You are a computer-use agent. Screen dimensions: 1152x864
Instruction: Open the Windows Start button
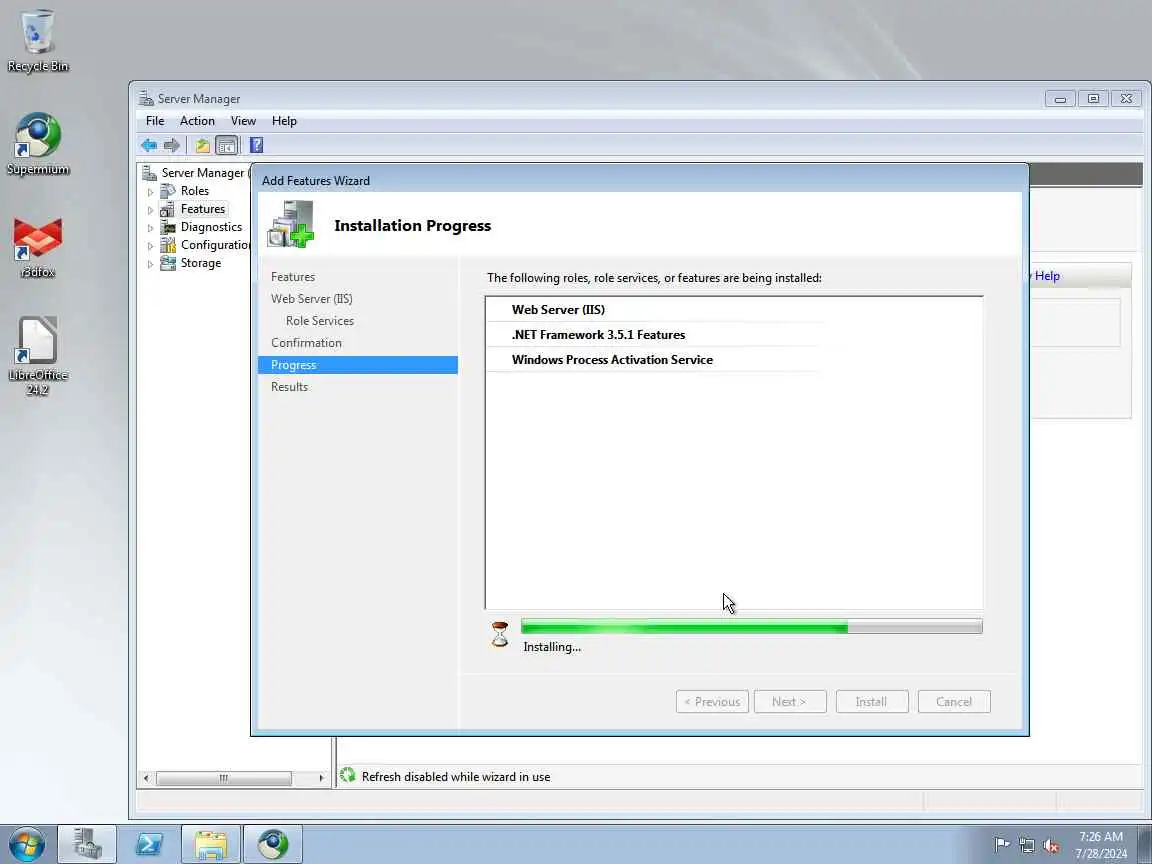click(x=28, y=844)
